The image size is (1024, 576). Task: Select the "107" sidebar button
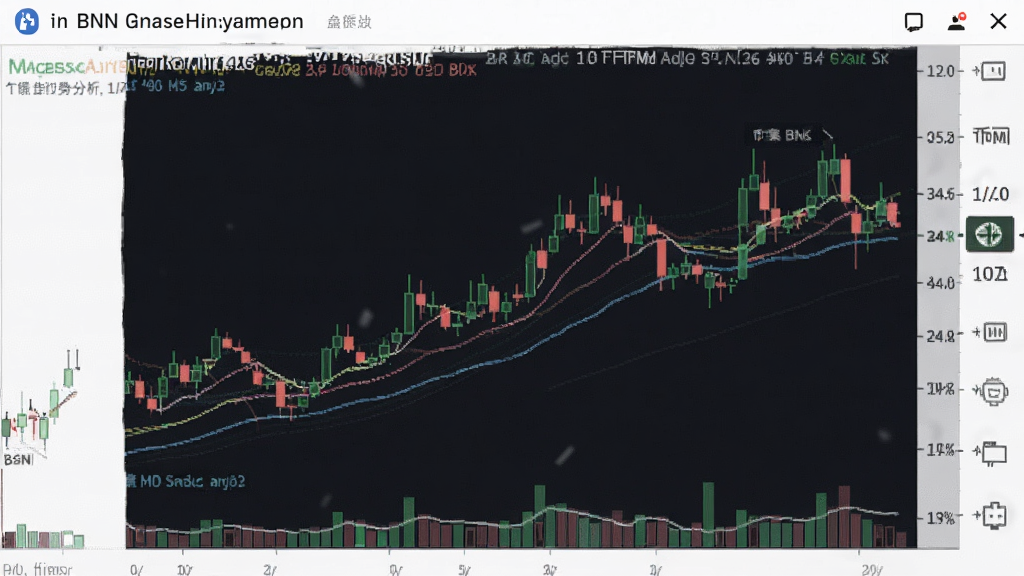[990, 274]
